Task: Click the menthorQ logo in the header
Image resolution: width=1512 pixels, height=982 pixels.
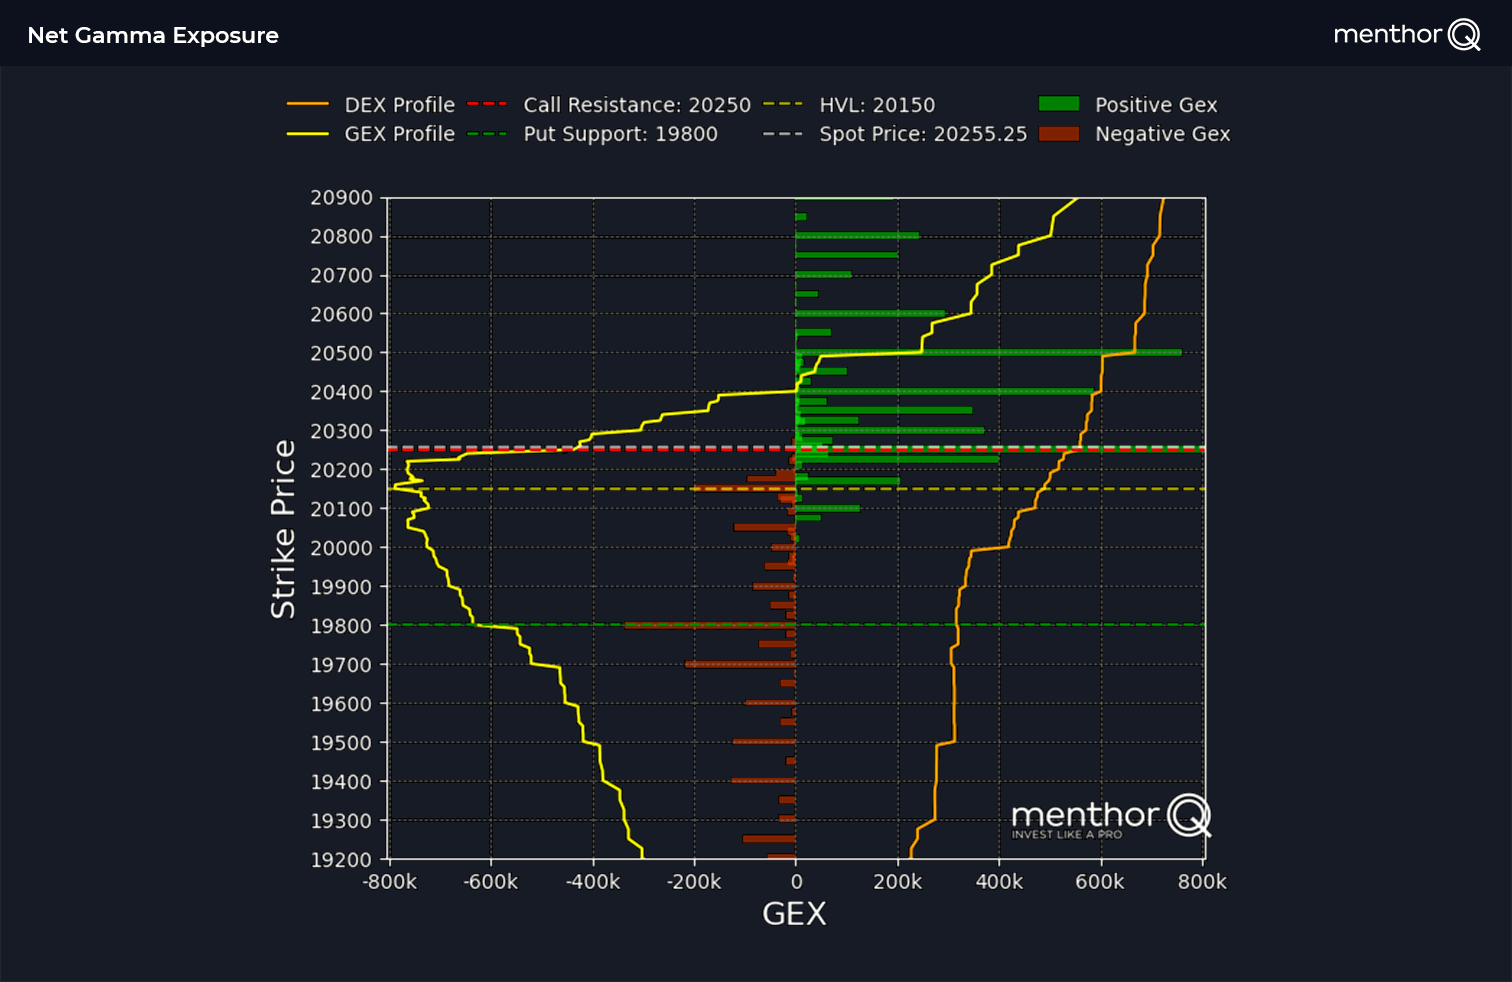Action: click(x=1407, y=33)
